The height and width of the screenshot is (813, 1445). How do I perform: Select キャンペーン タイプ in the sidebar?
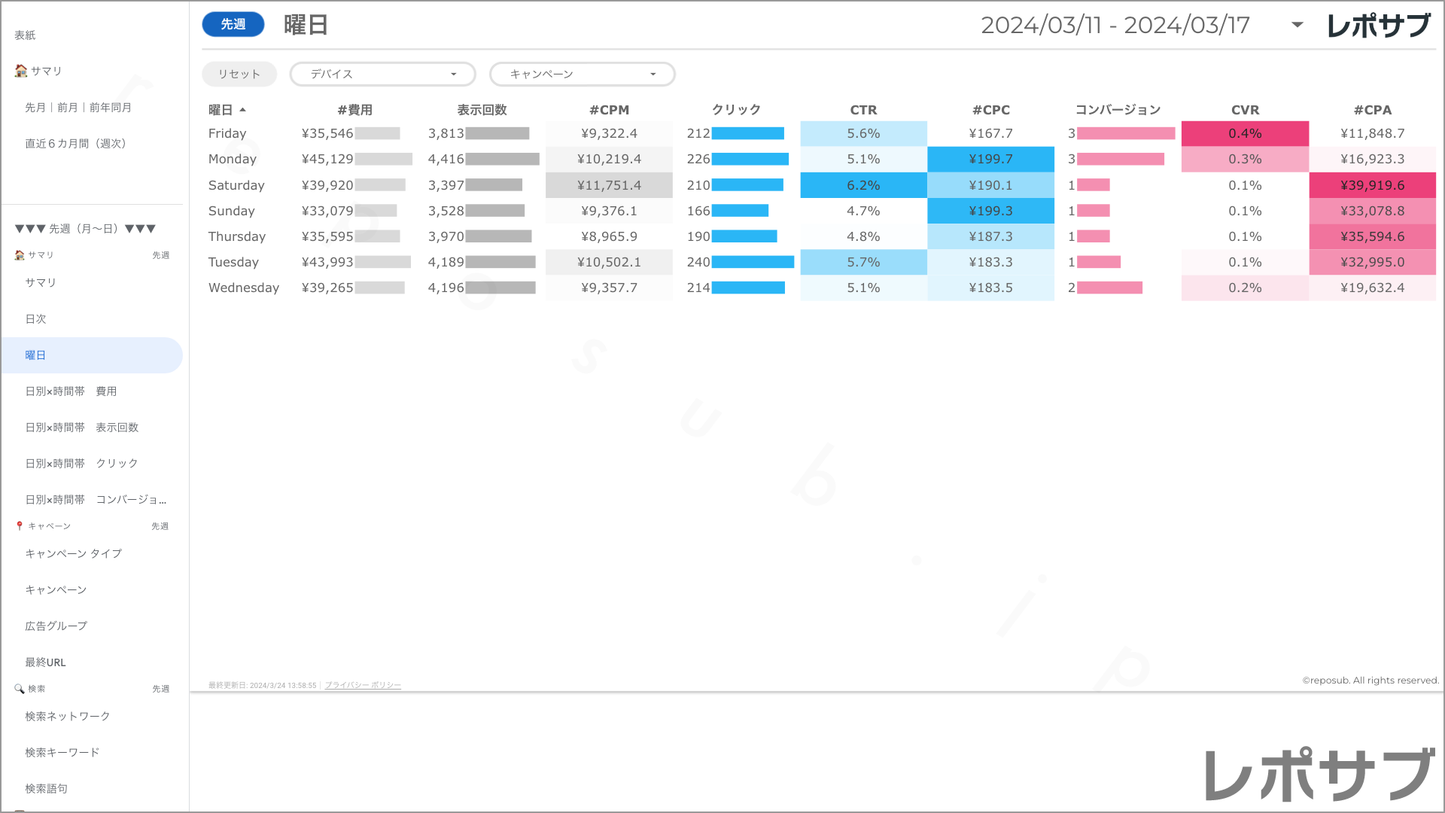point(73,554)
